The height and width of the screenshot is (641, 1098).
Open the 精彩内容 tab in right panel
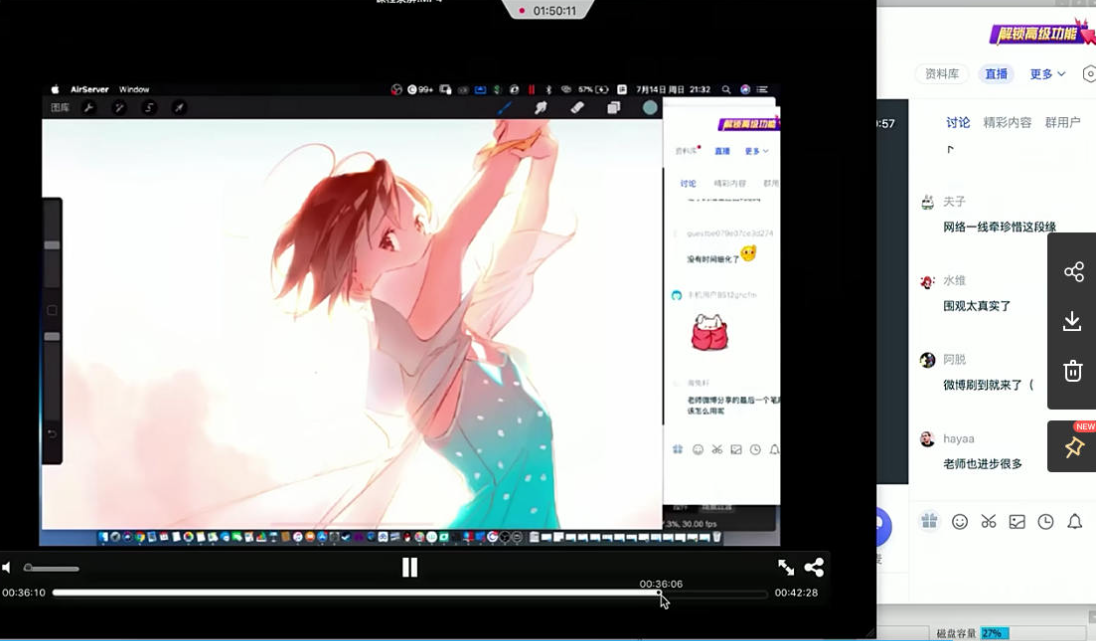pos(1007,123)
